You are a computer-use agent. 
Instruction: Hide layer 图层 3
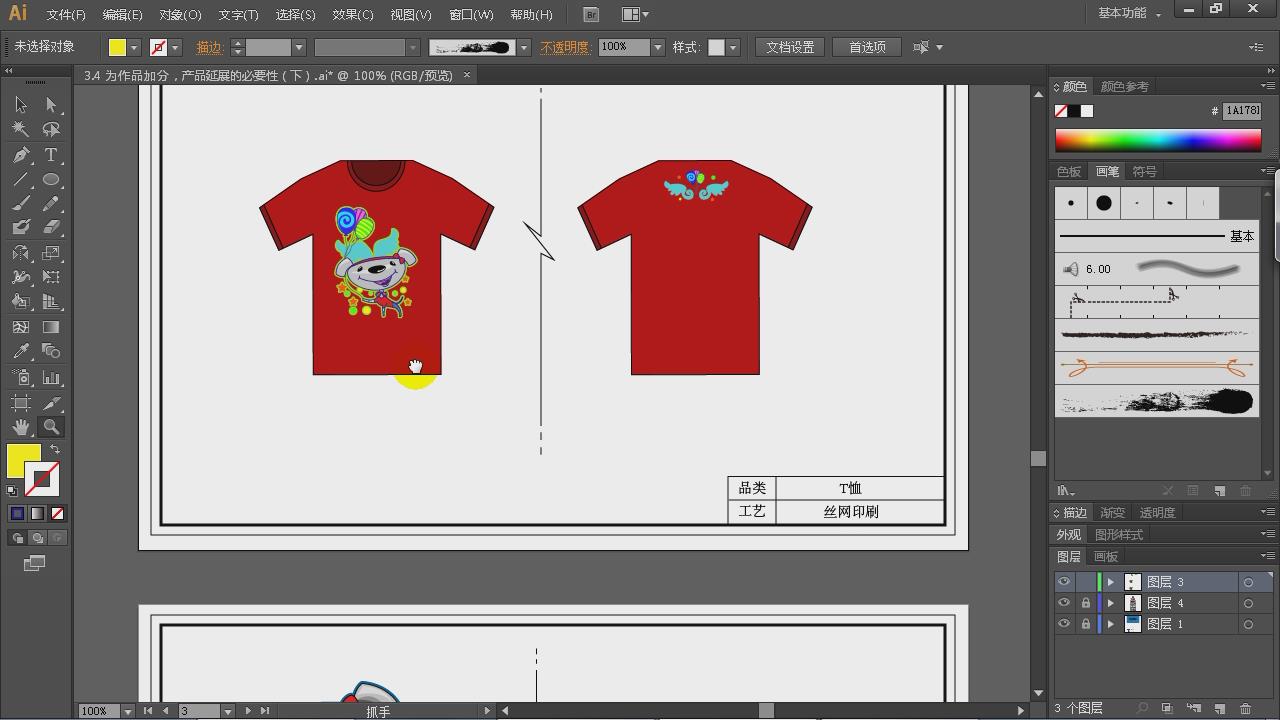point(1064,582)
